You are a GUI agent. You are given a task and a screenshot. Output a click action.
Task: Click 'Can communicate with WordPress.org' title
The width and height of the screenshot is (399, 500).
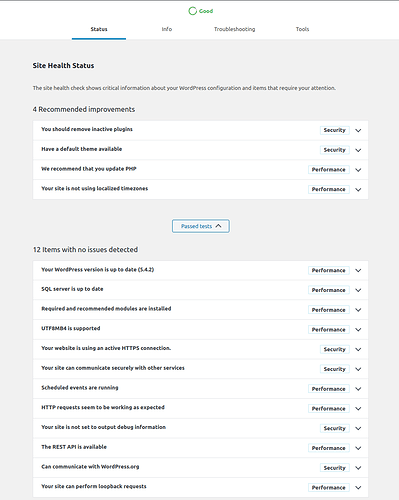click(90, 467)
